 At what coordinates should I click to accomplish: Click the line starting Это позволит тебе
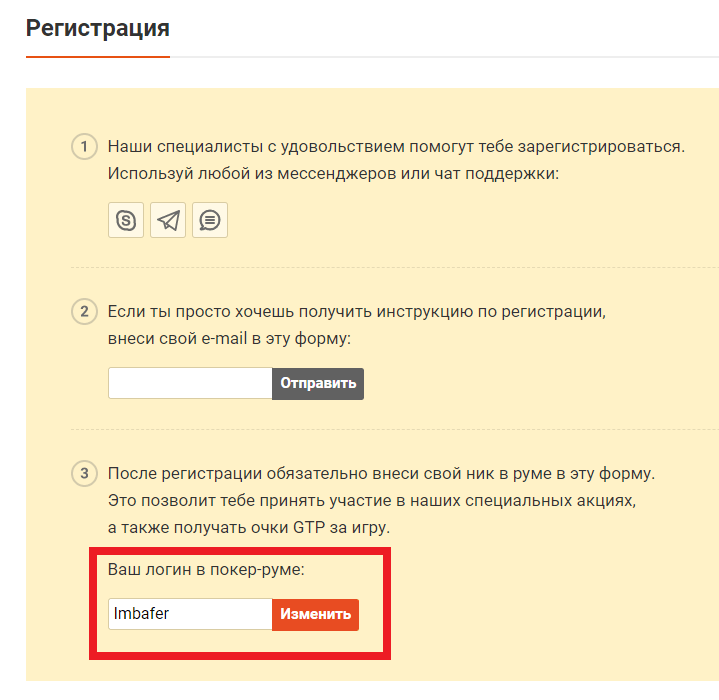372,501
